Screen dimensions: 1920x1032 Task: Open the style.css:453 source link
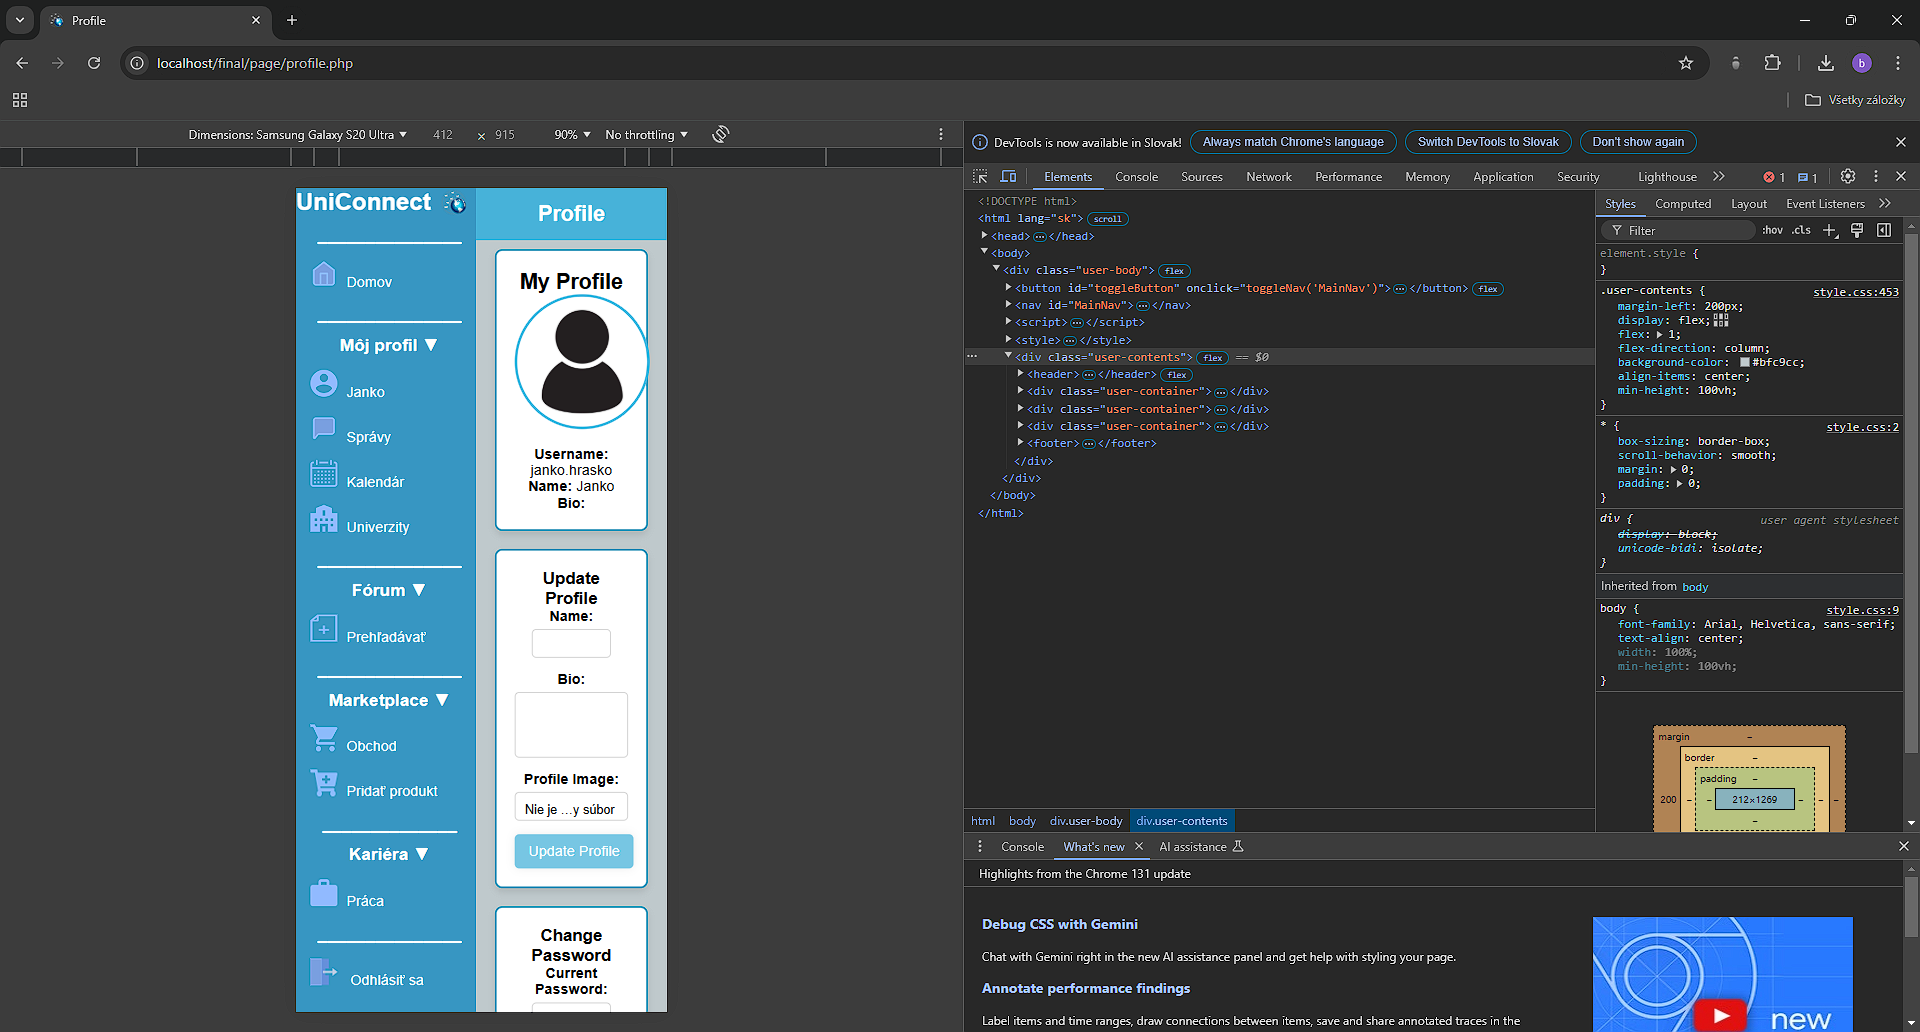(1855, 292)
